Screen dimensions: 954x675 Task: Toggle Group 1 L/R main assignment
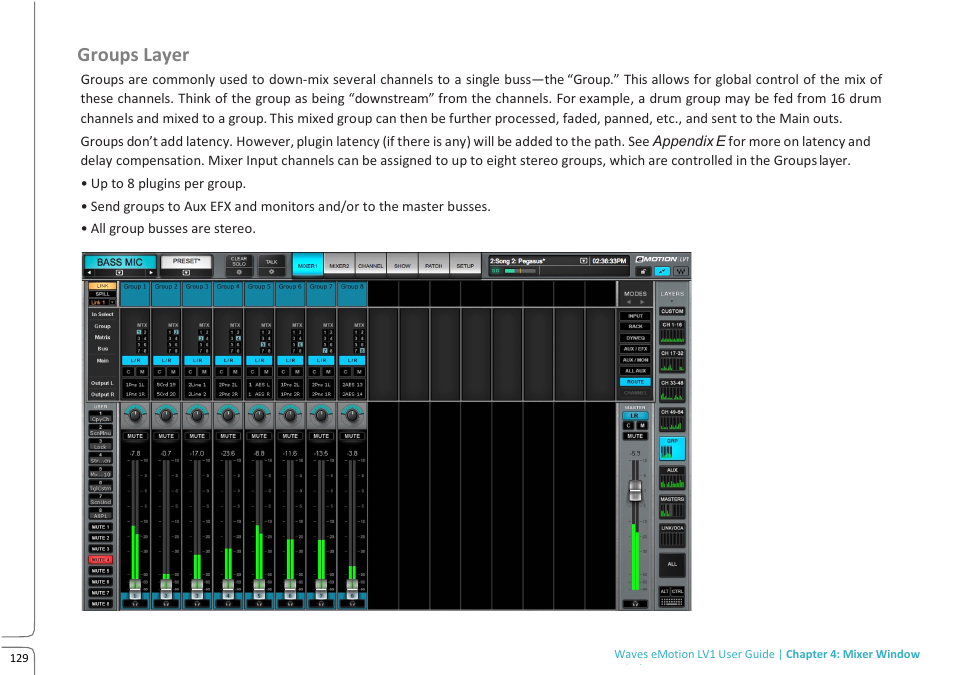(135, 360)
